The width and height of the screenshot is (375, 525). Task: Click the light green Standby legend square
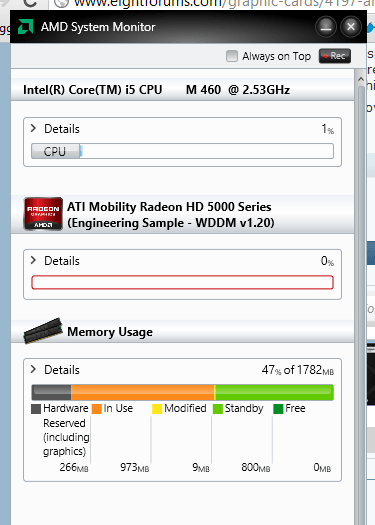[218, 409]
